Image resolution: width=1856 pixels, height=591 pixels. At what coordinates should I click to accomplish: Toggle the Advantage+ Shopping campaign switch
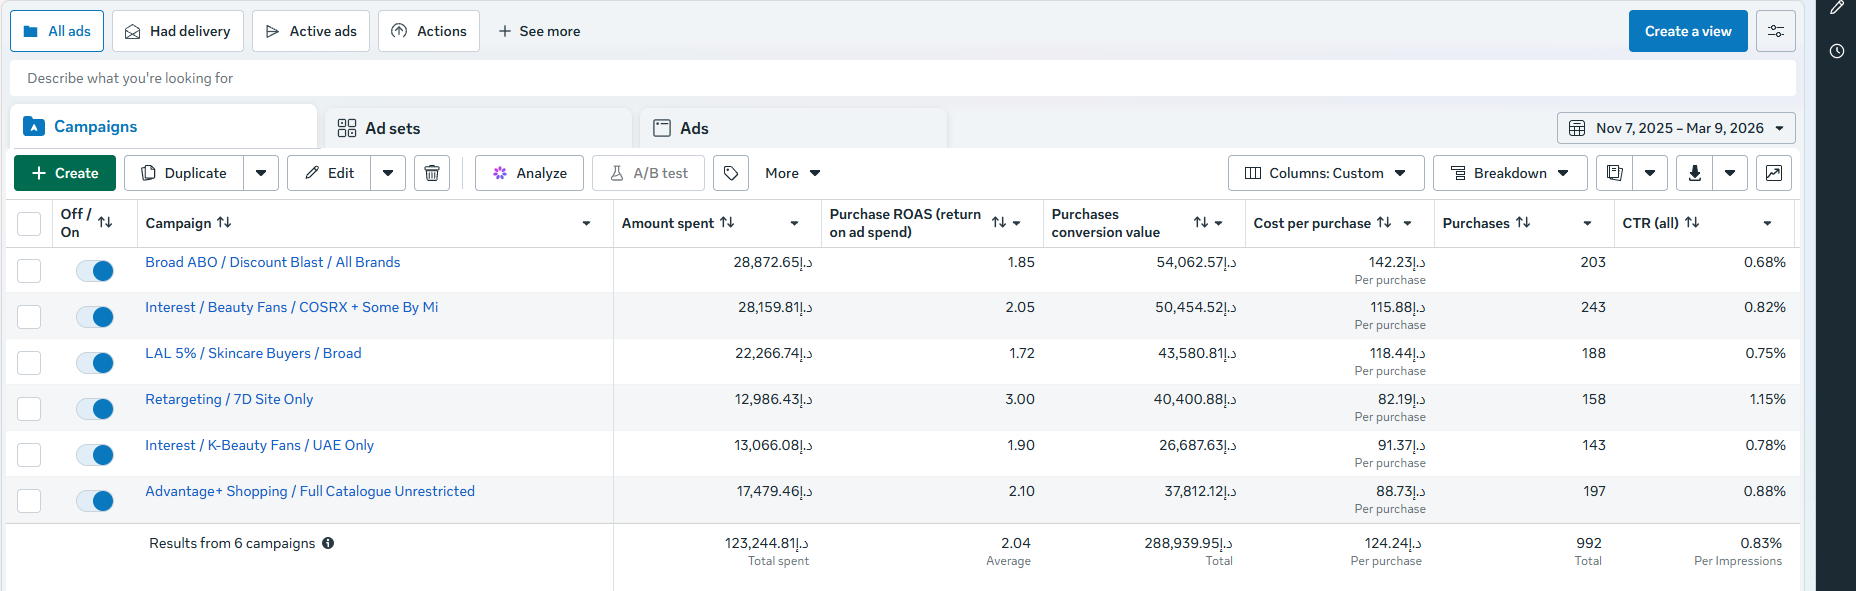point(95,500)
